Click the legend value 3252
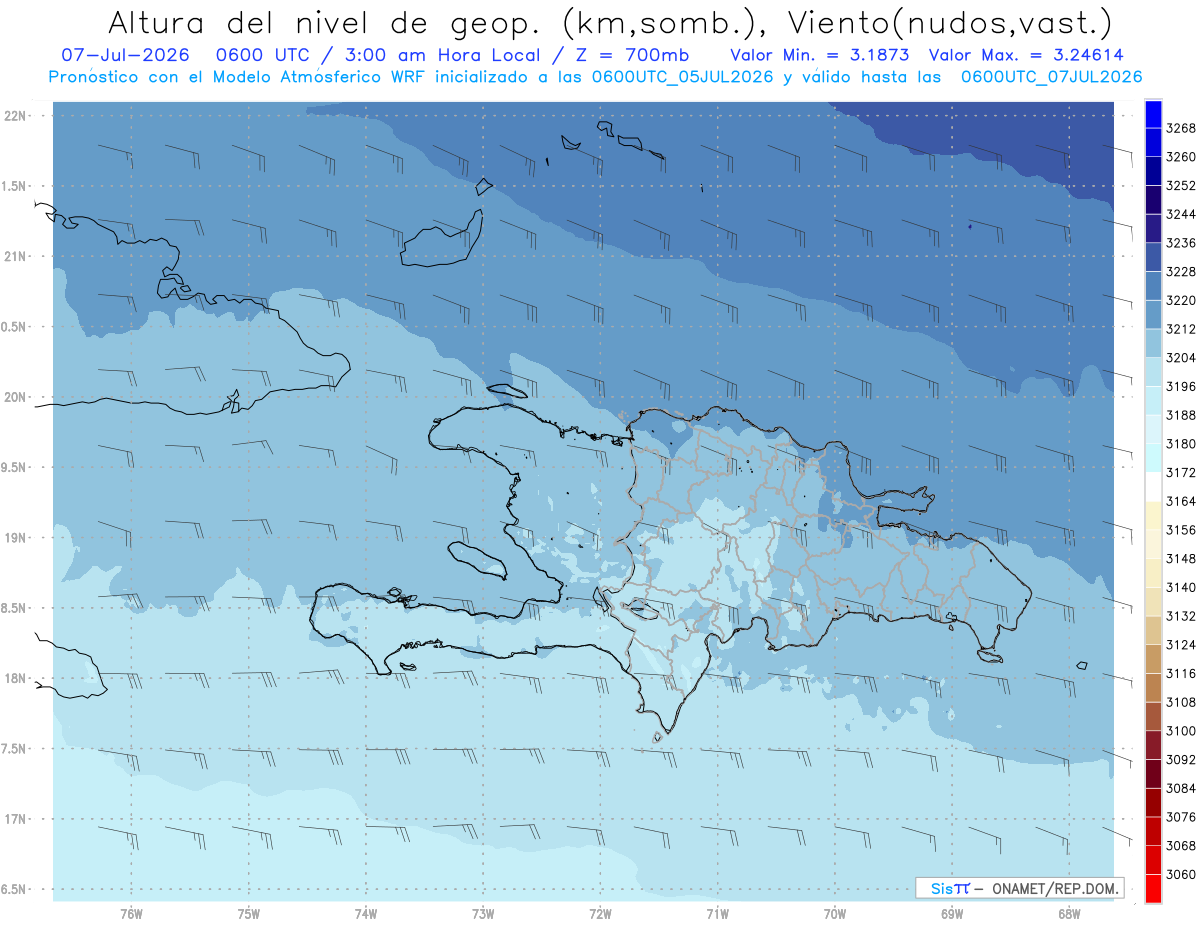This screenshot has height=927, width=1200. (x=1180, y=186)
